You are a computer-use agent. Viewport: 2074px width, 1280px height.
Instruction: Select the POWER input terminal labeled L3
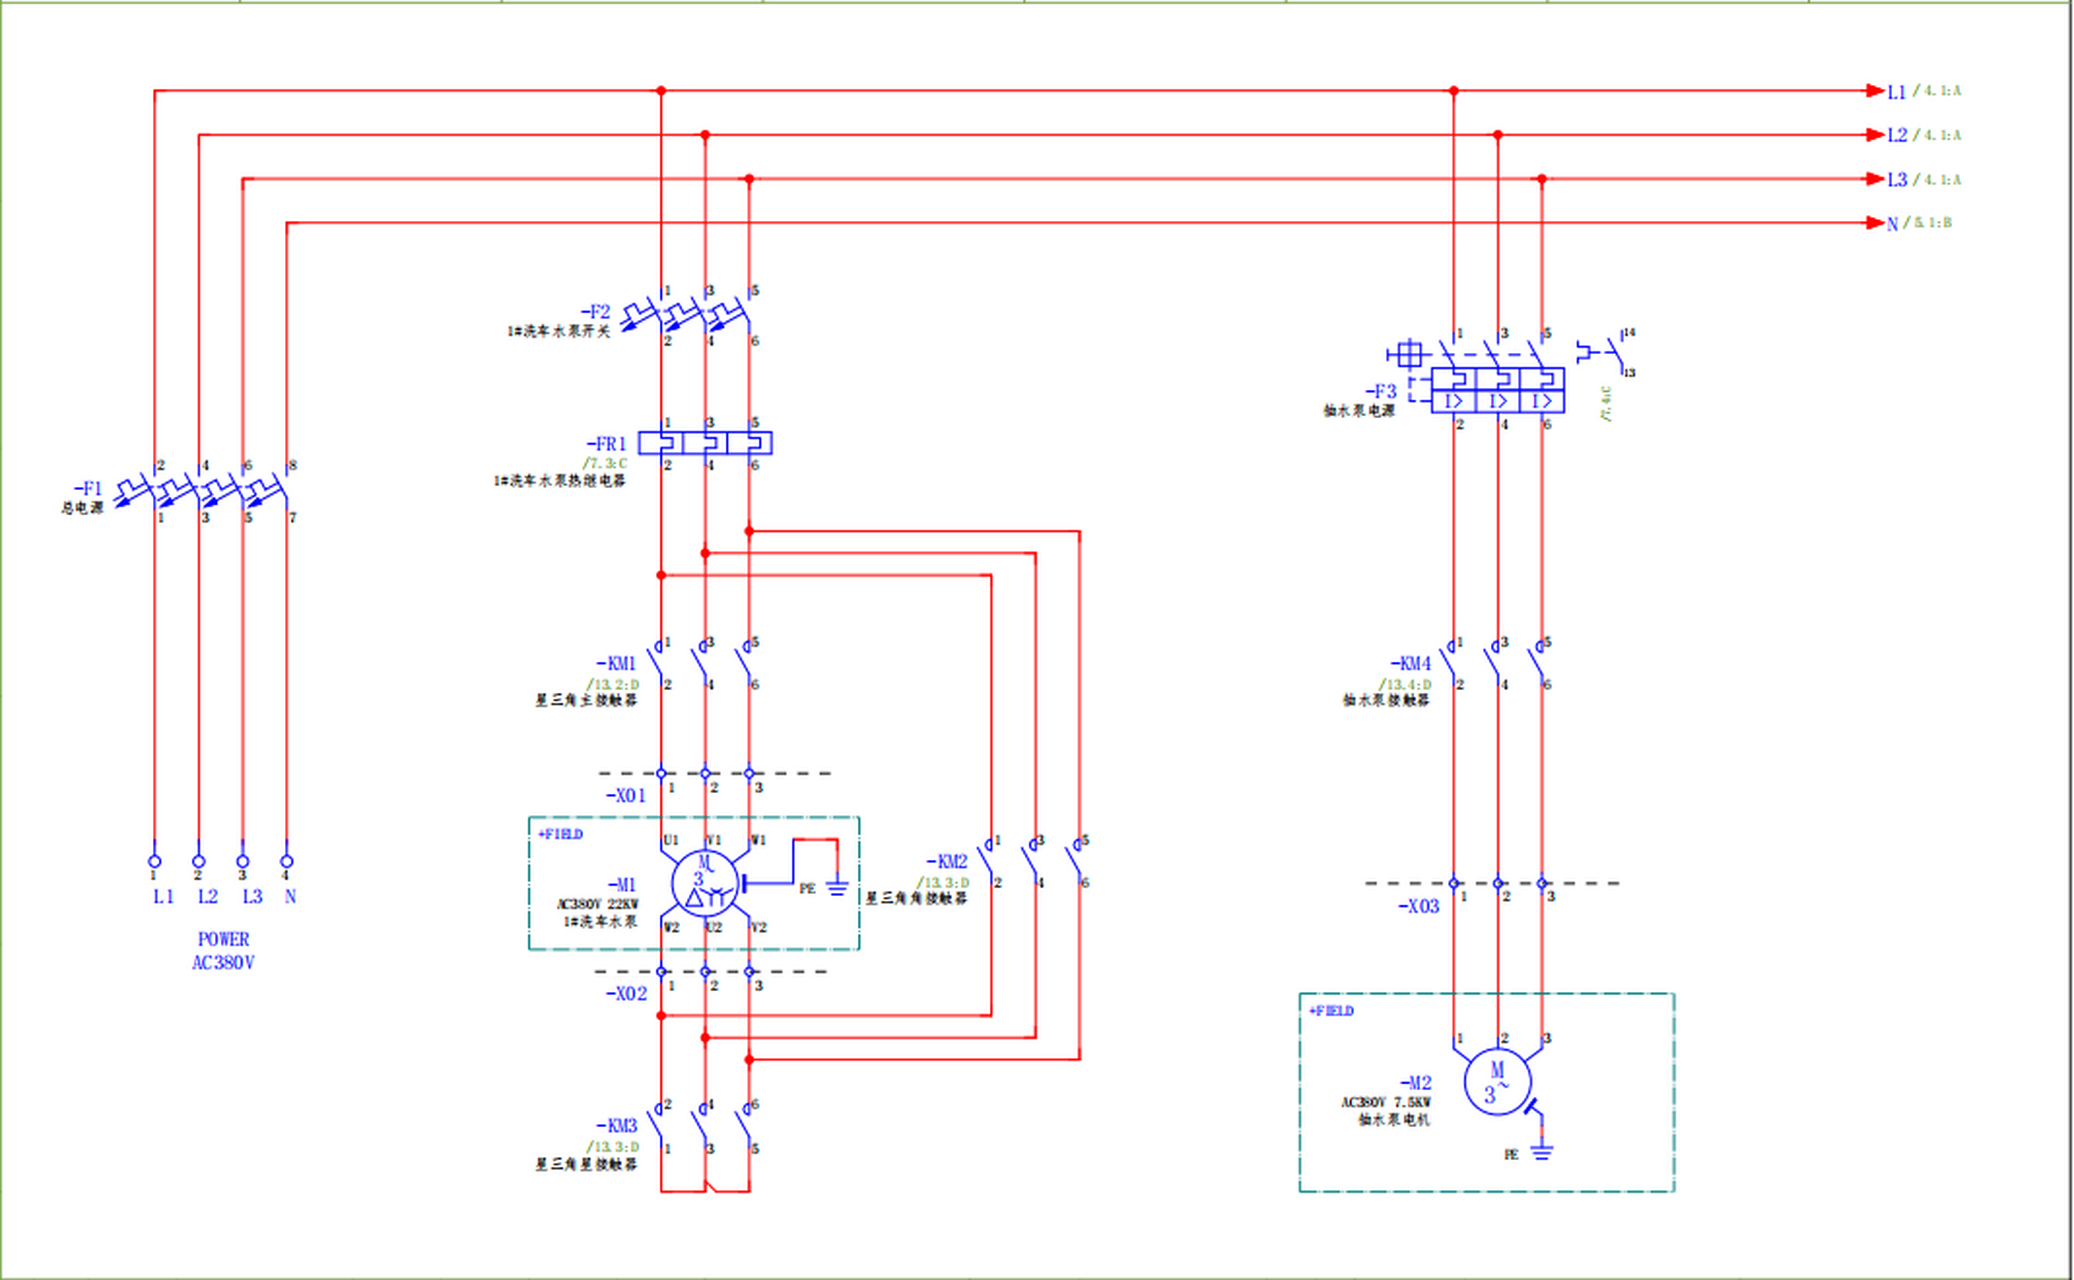click(242, 861)
